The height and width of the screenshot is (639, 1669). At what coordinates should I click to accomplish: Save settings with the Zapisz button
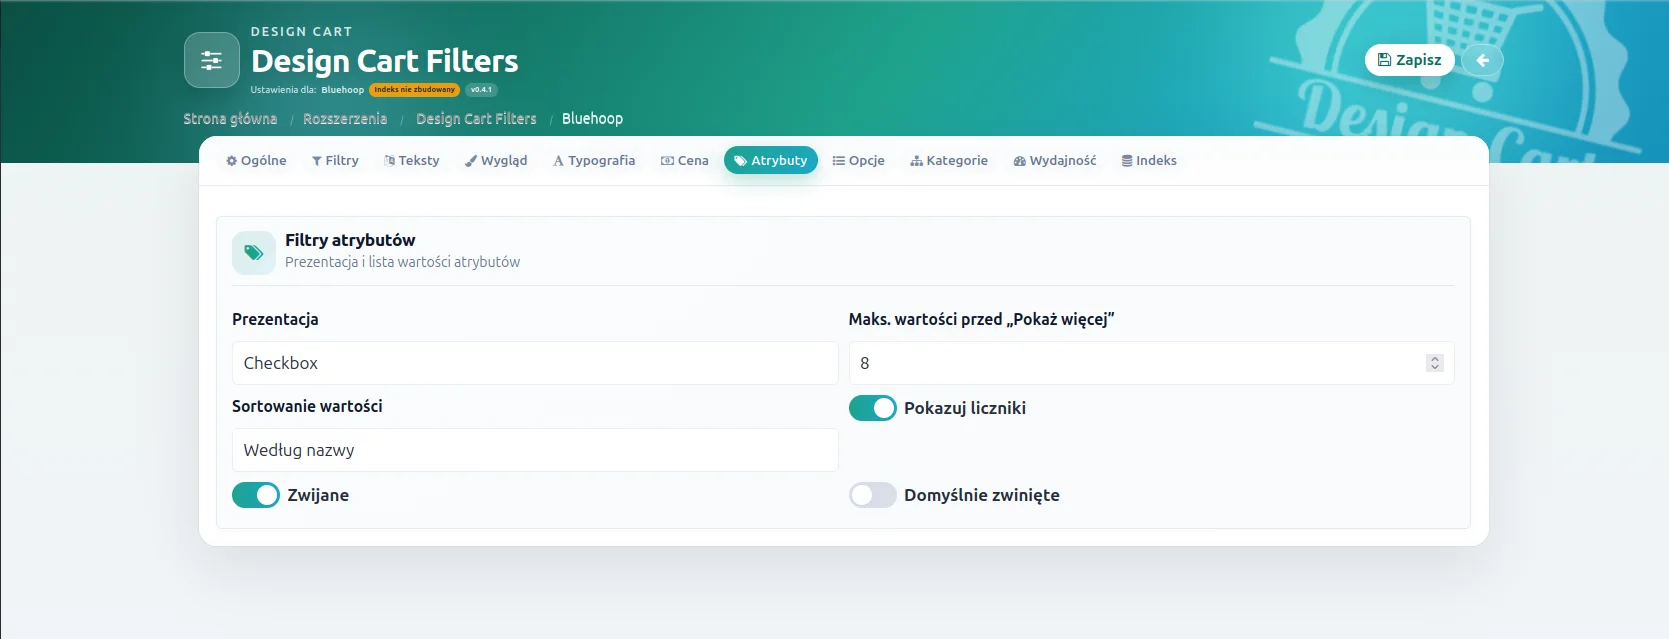click(1410, 60)
